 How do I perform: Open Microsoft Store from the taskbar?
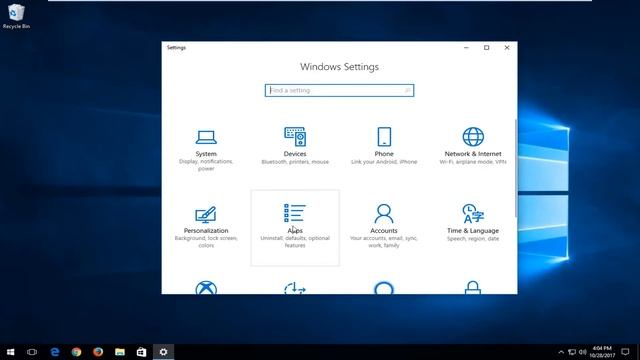pos(141,352)
